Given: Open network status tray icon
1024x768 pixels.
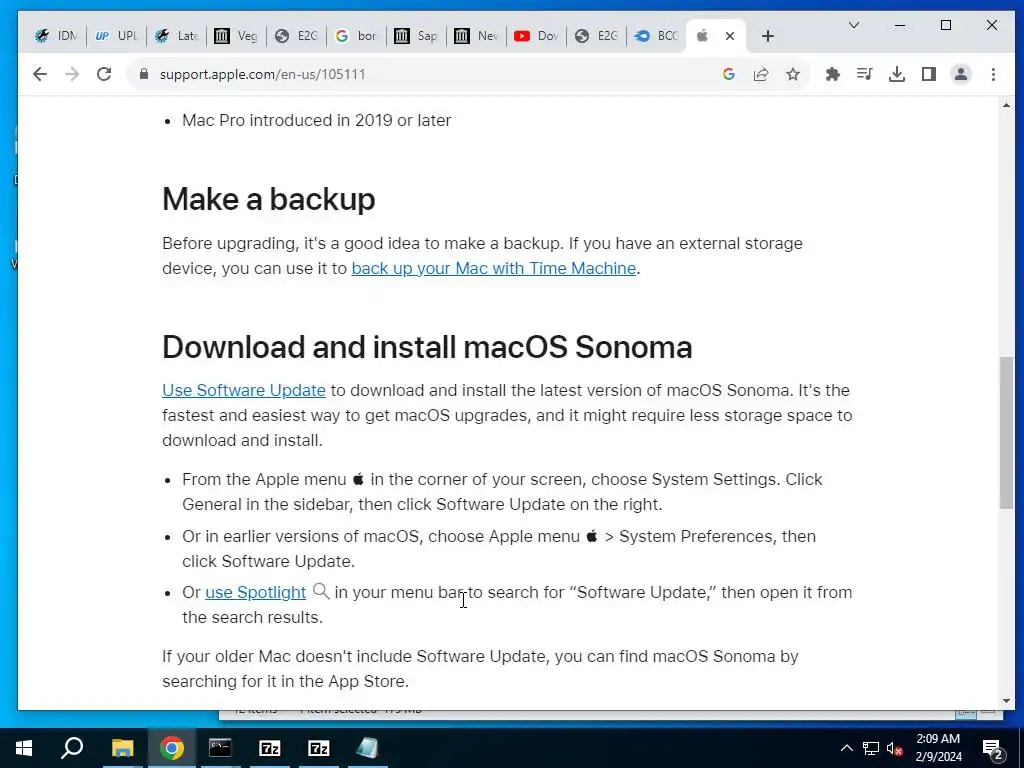Looking at the screenshot, I should click(871, 748).
